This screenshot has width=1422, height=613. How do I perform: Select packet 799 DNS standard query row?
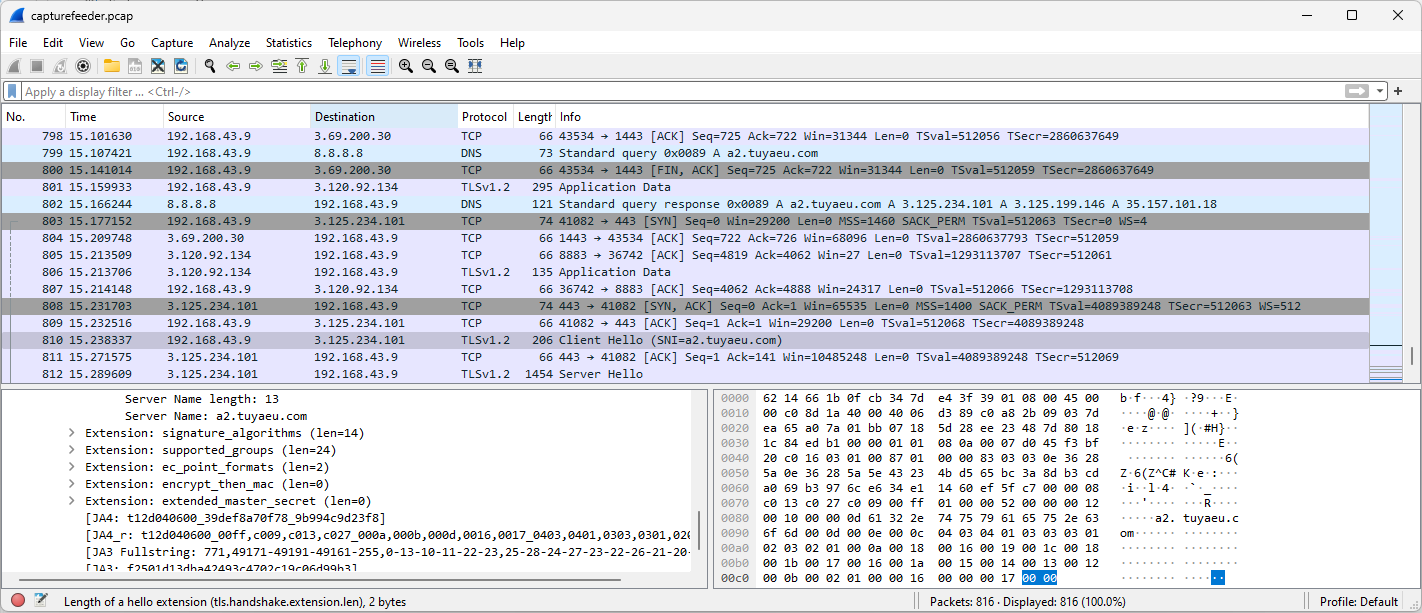tap(684, 153)
